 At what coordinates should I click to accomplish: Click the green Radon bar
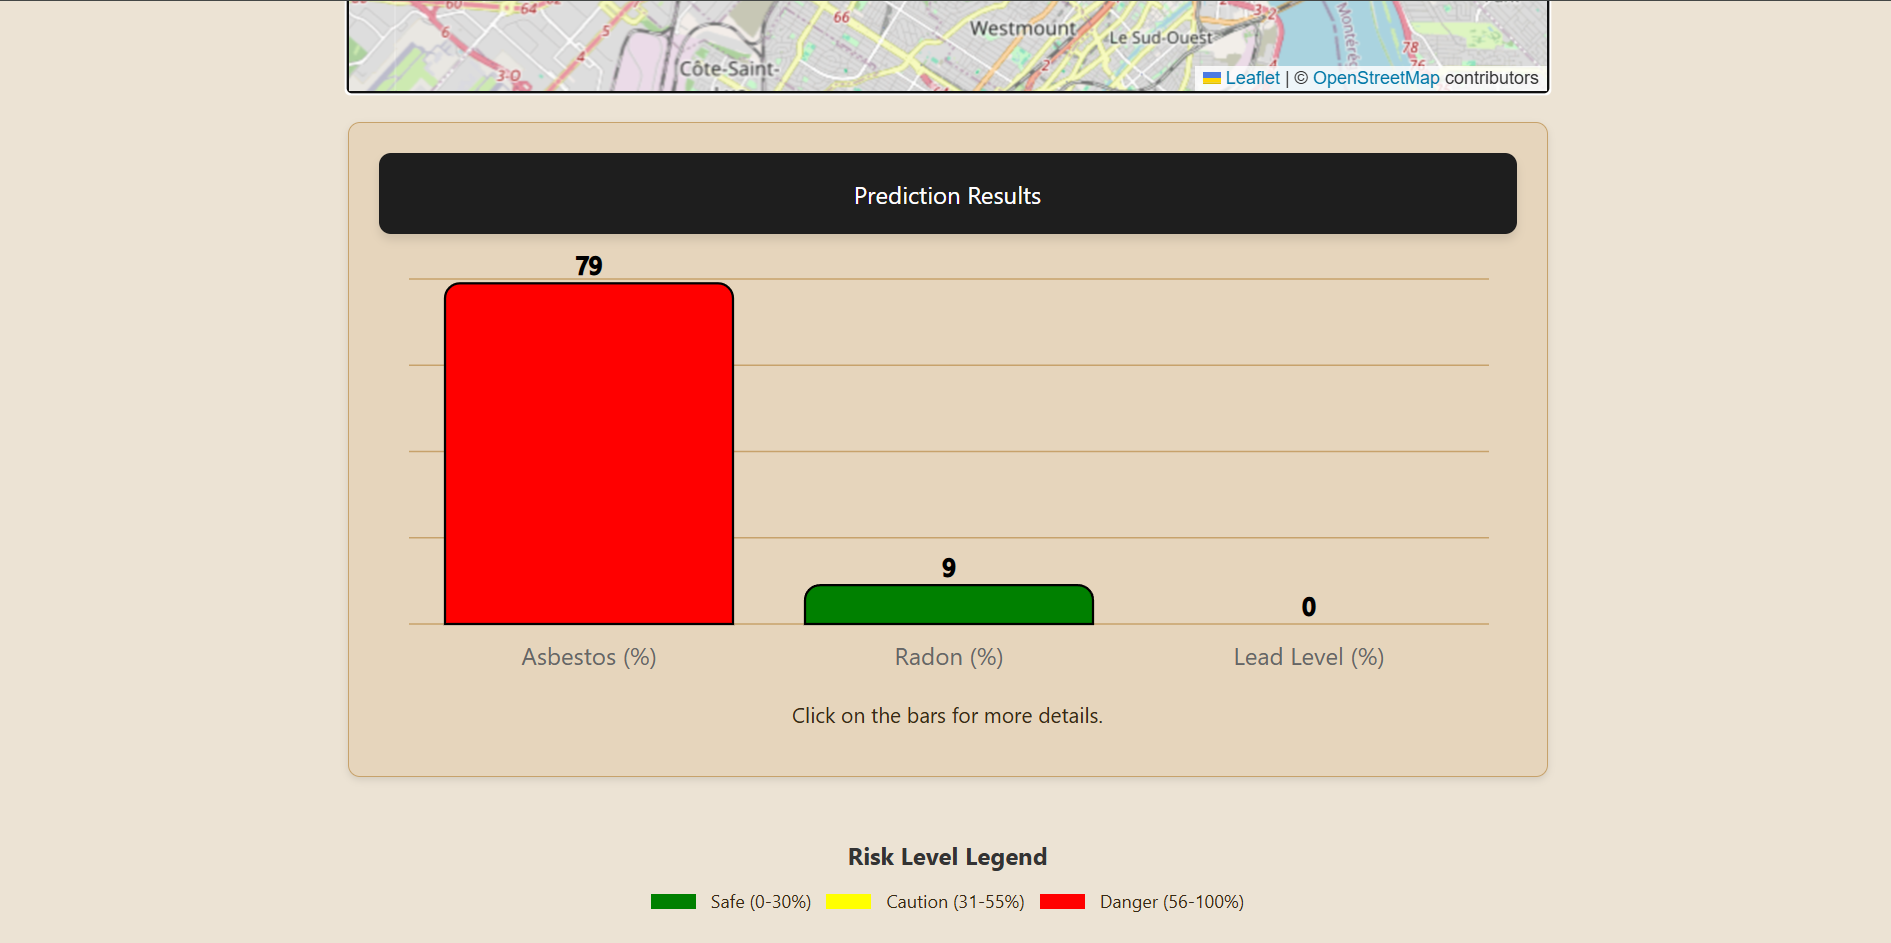pos(949,605)
